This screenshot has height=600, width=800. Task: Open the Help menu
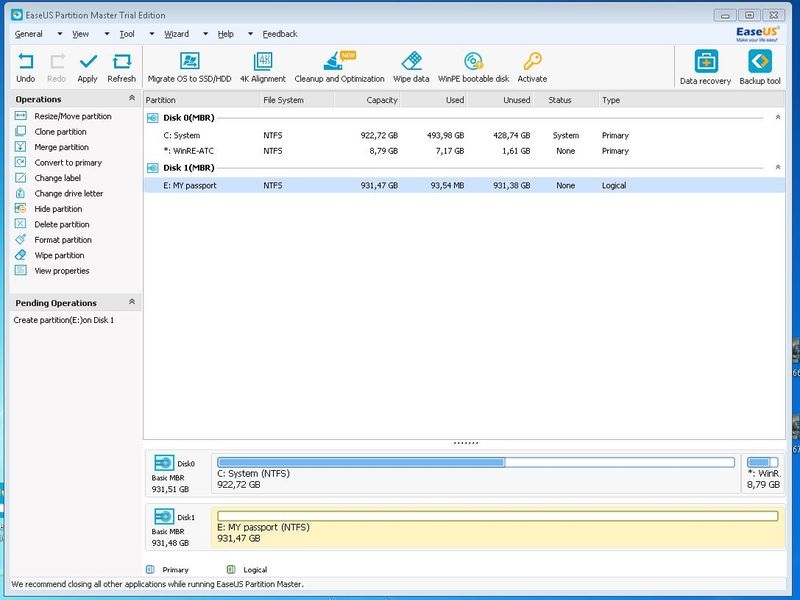coord(226,34)
